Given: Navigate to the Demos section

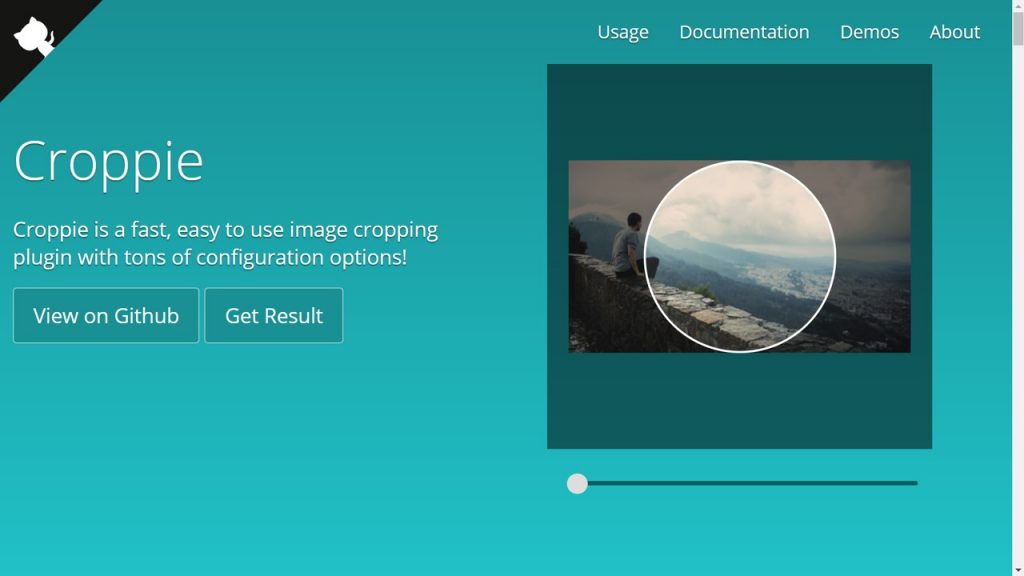Looking at the screenshot, I should pos(869,32).
